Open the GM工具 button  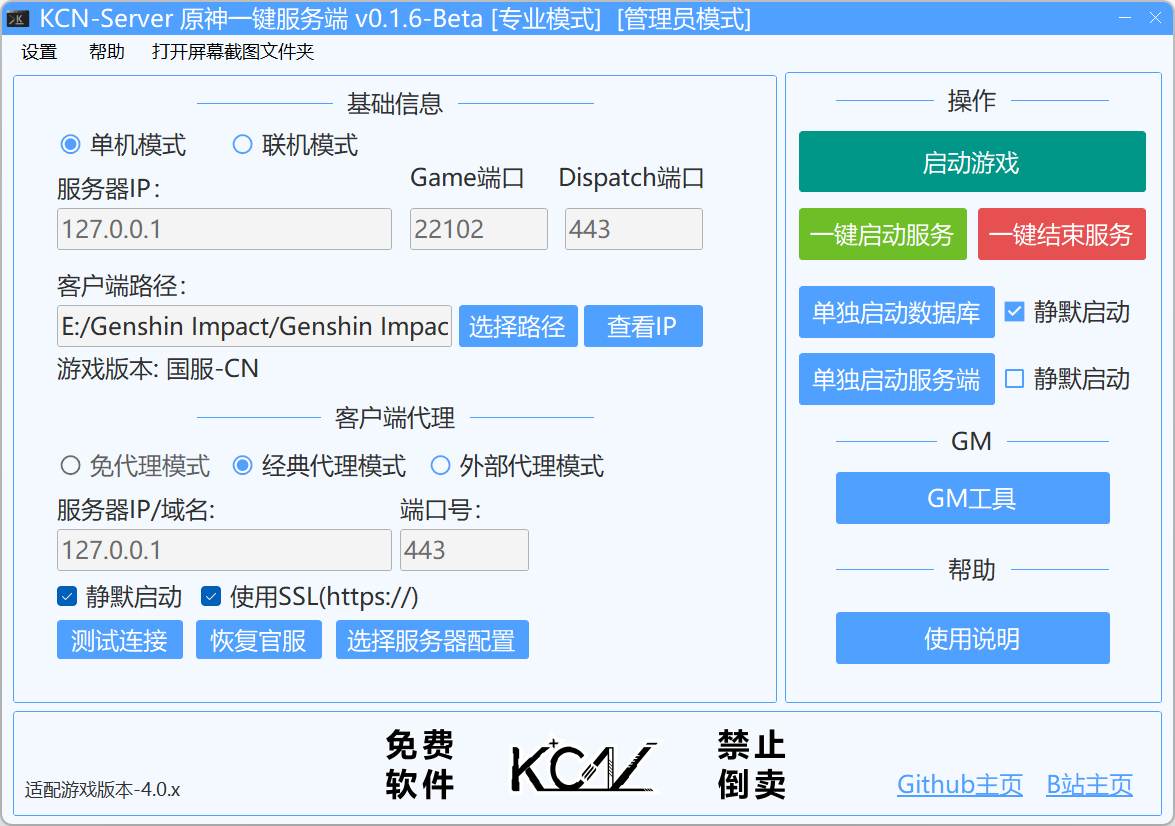[x=973, y=498]
